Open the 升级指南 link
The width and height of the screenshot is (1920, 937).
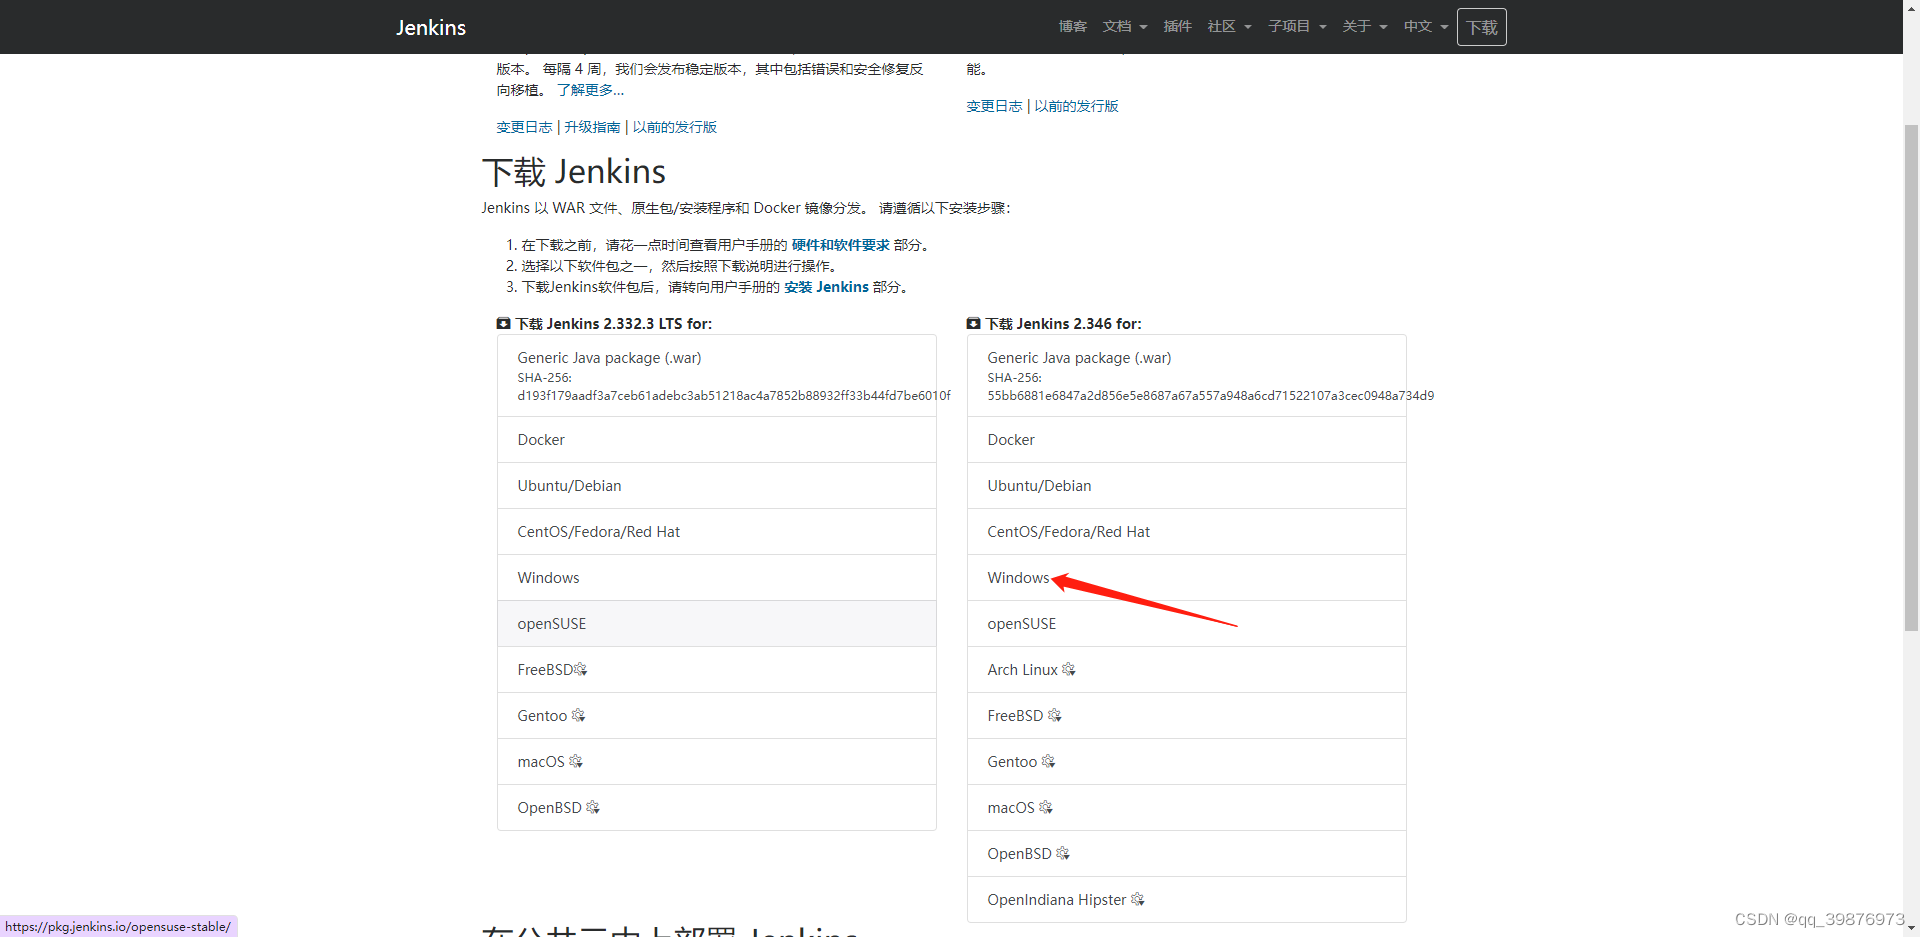click(x=592, y=127)
